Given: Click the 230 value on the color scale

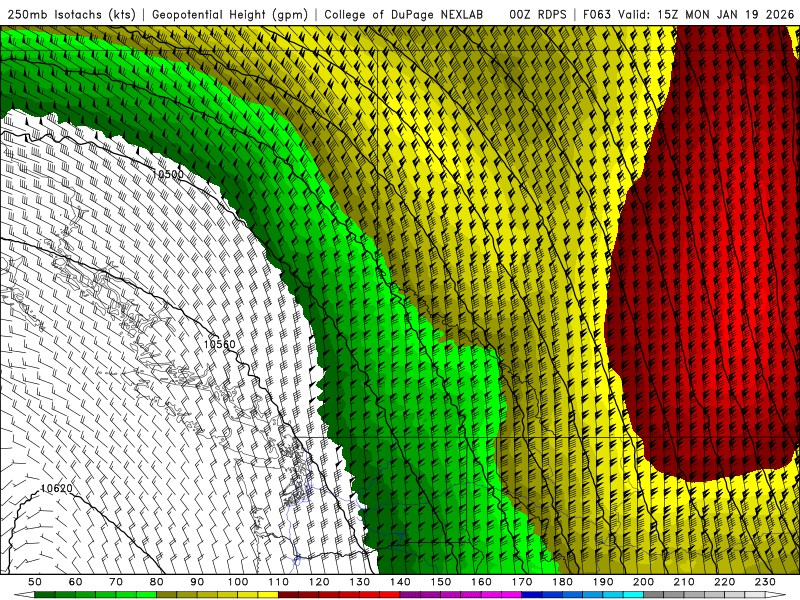Looking at the screenshot, I should point(765,582).
